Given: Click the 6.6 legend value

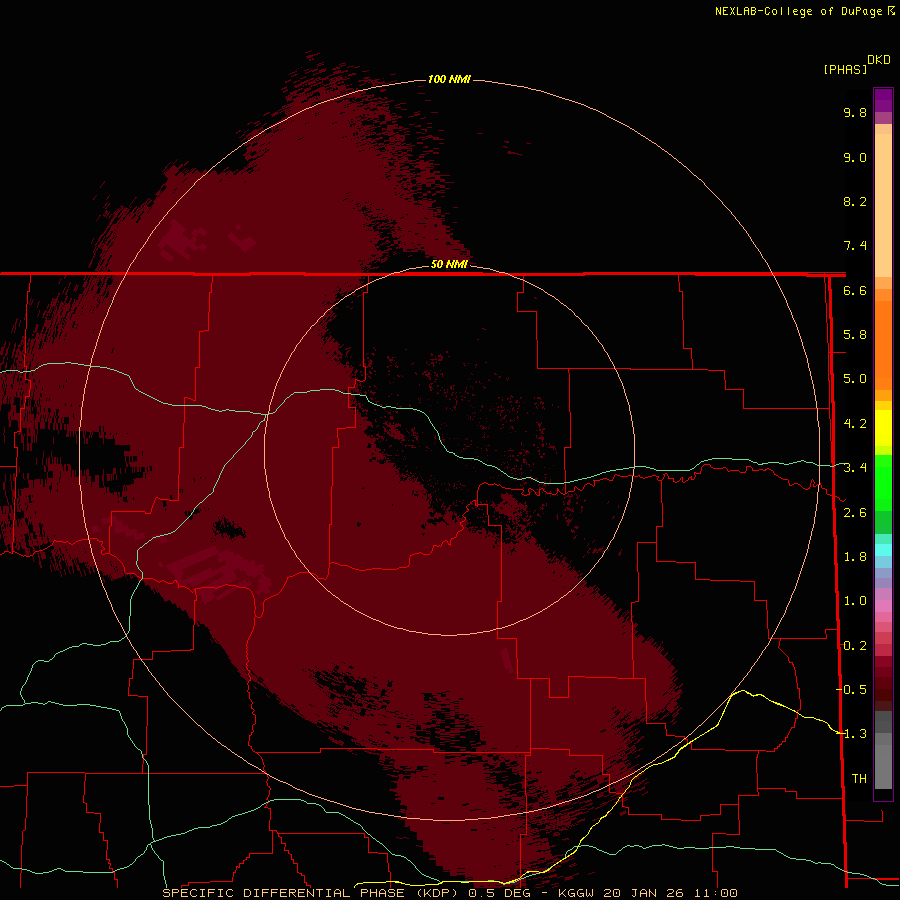Looking at the screenshot, I should click(x=855, y=290).
